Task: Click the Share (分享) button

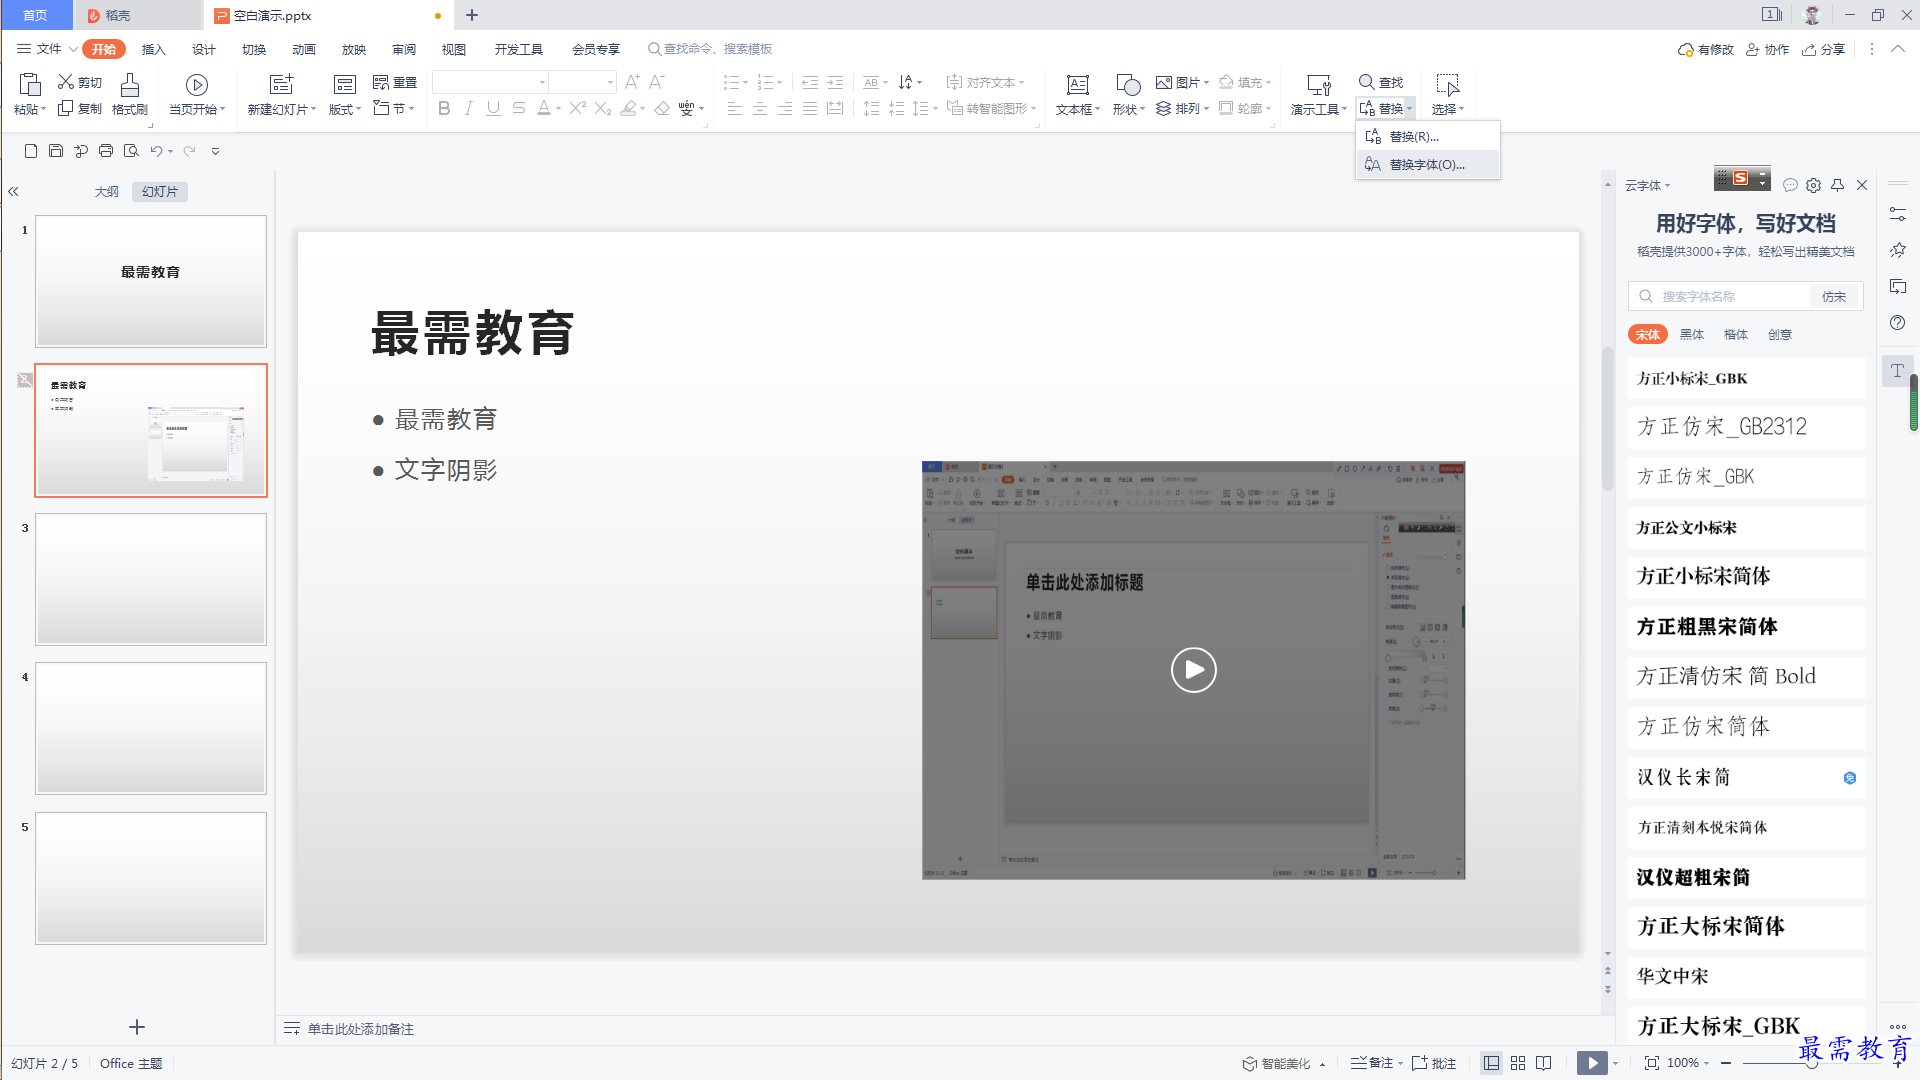Action: pos(1823,49)
